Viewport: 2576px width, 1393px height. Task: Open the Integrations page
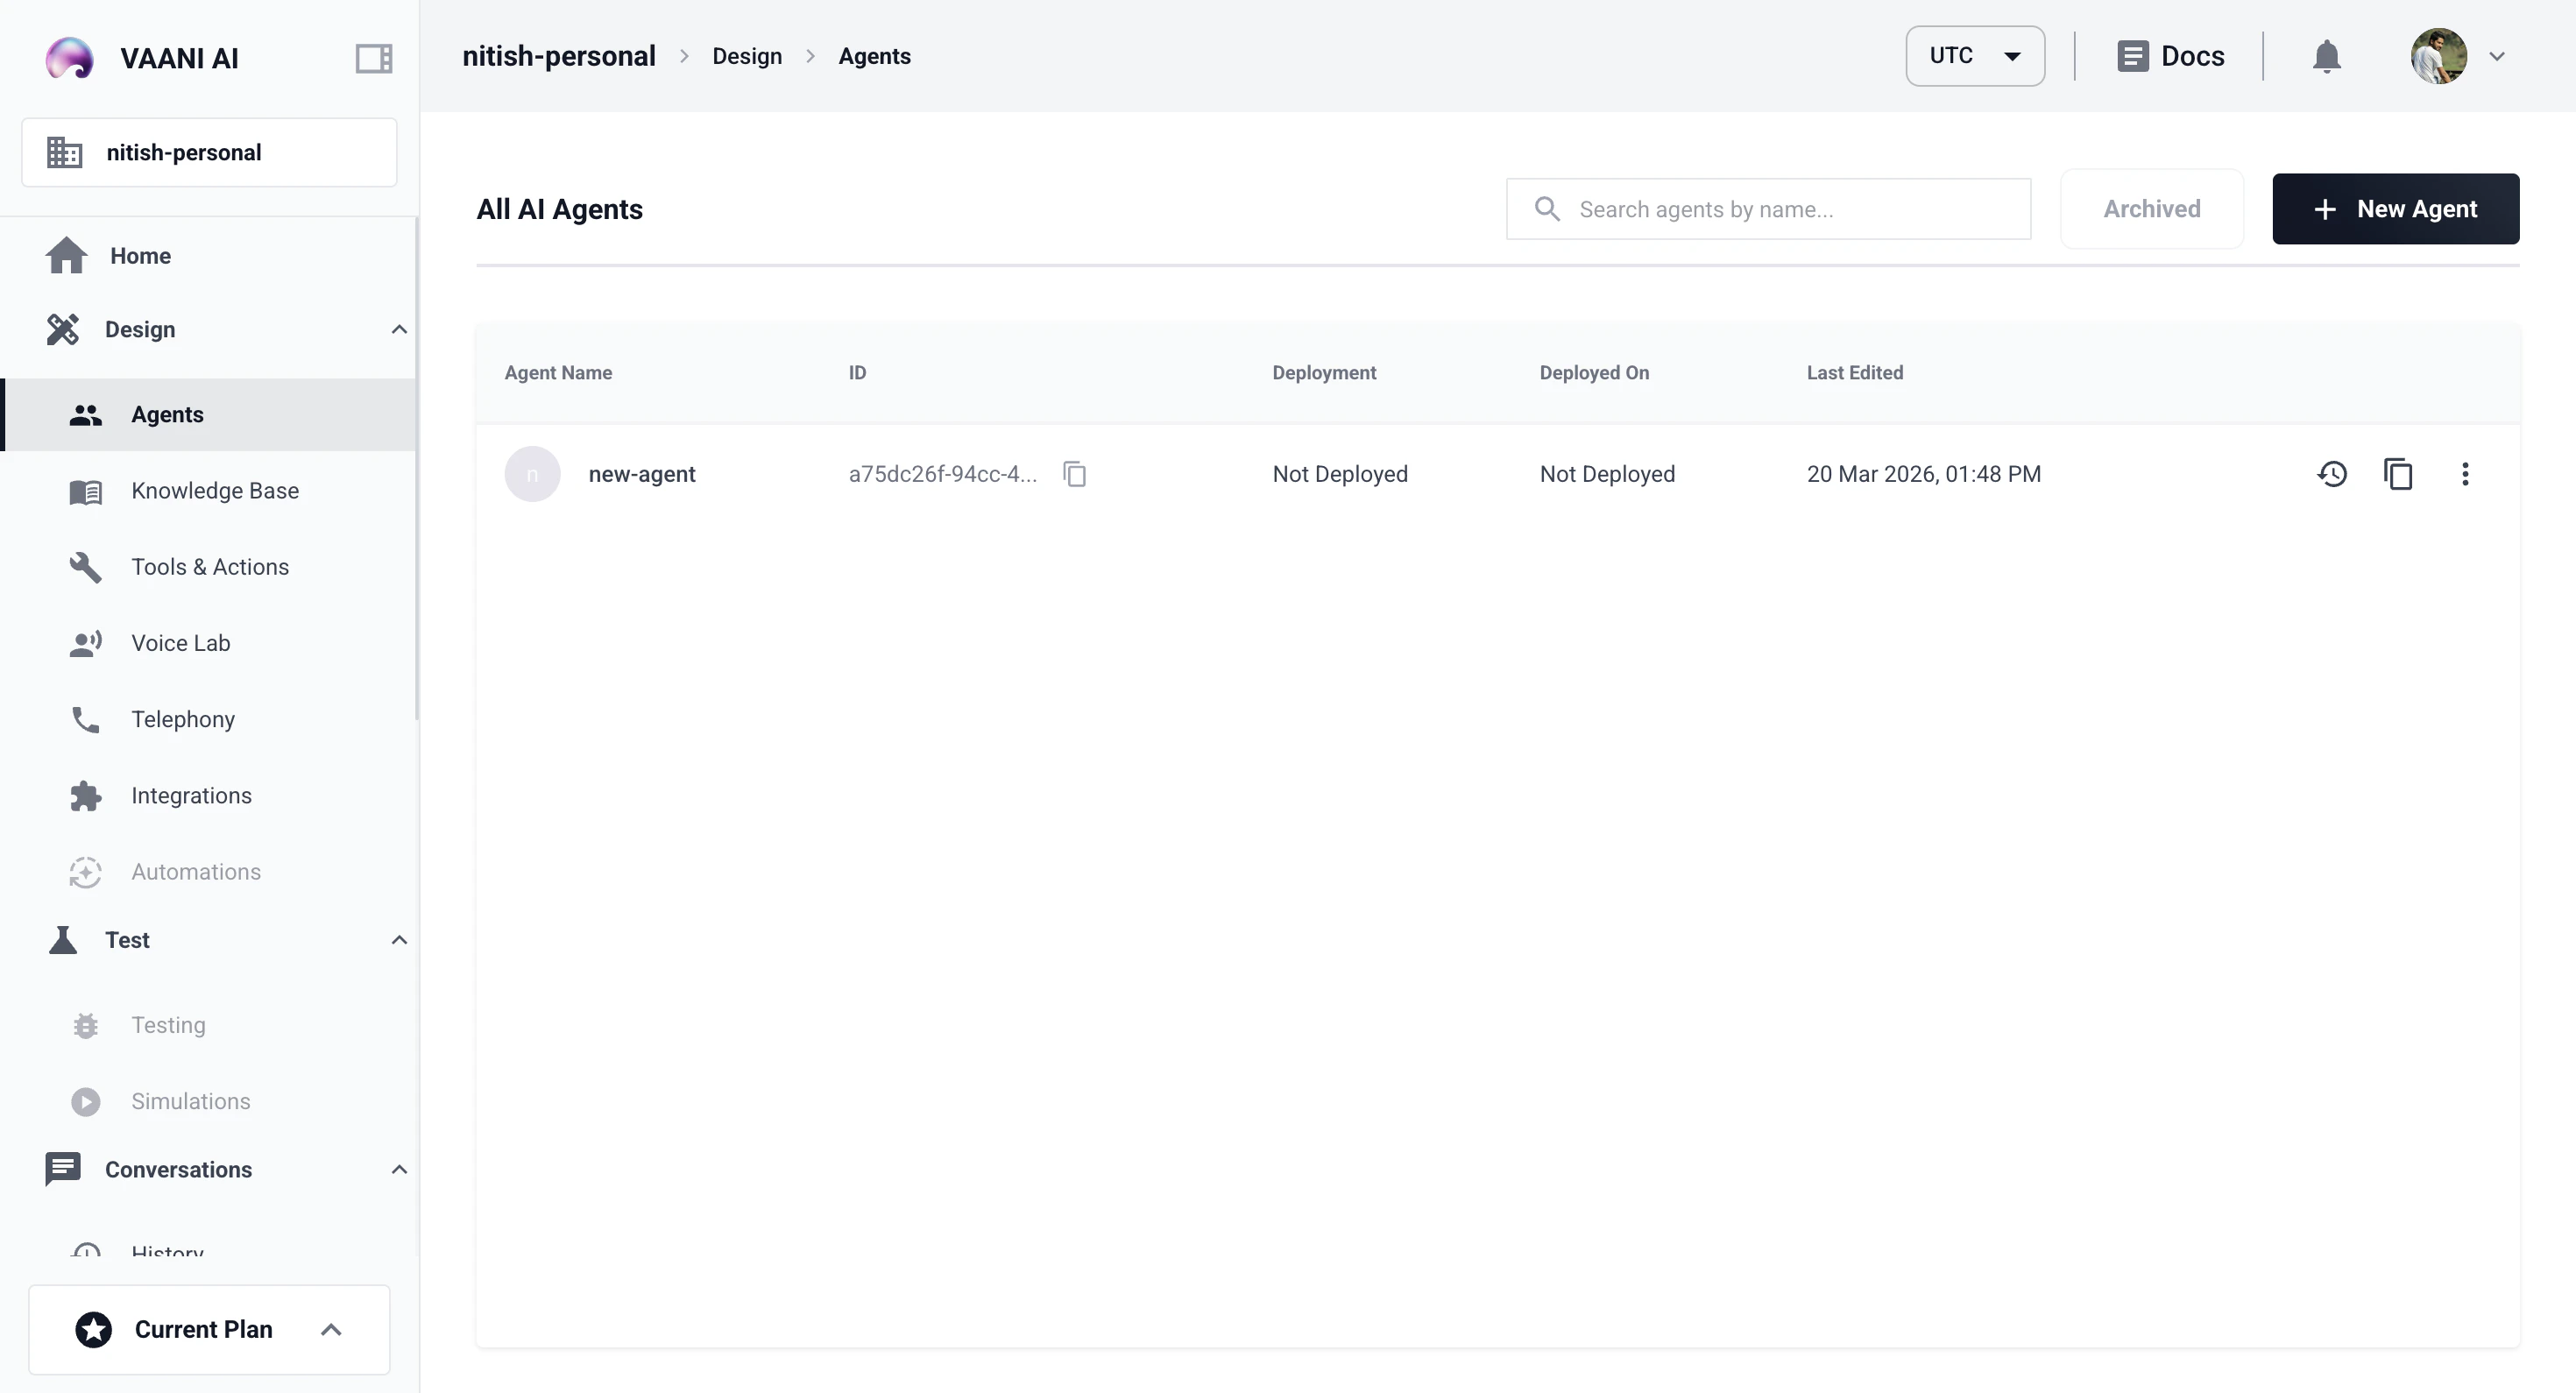pos(190,795)
